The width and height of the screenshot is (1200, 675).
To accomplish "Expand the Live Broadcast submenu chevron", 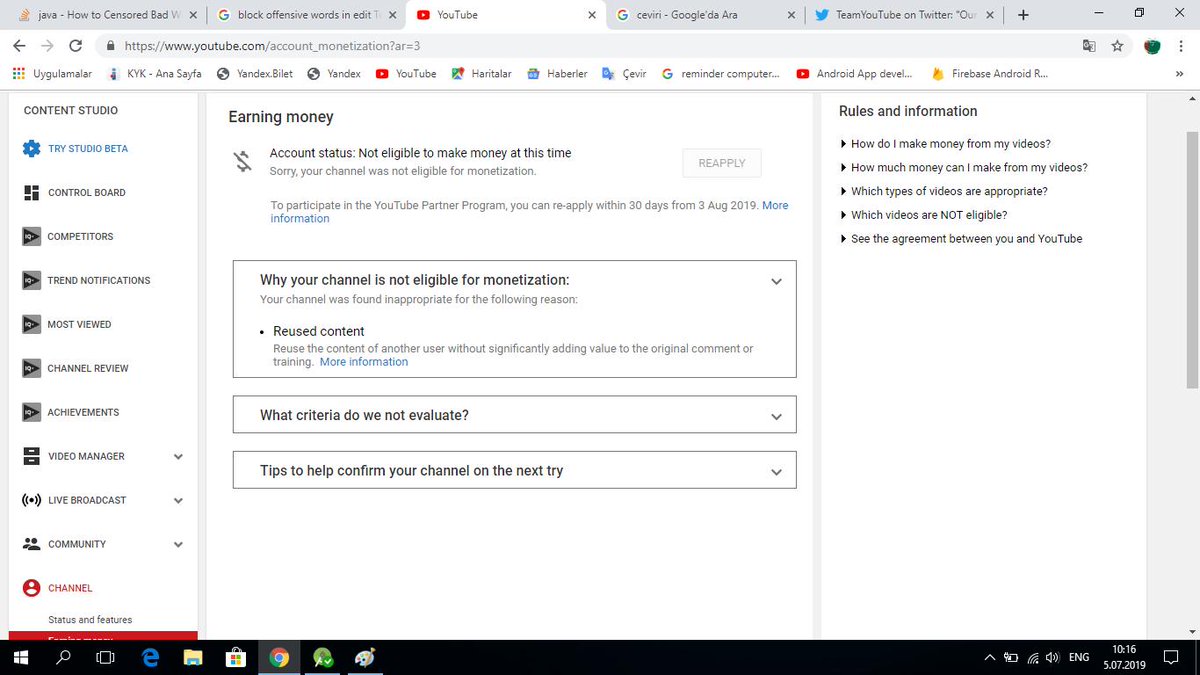I will 179,501.
